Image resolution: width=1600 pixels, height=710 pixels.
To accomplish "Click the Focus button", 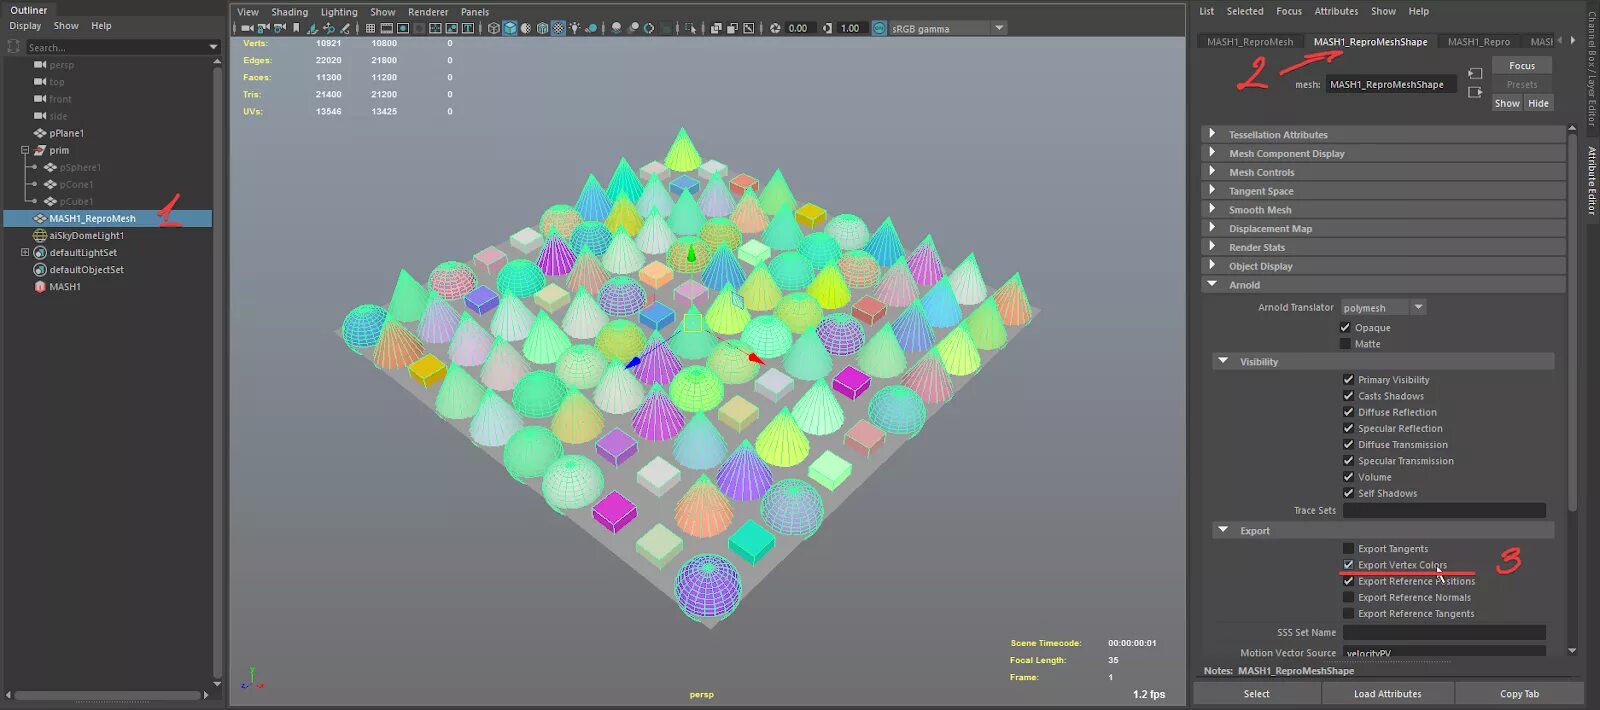I will [1522, 65].
